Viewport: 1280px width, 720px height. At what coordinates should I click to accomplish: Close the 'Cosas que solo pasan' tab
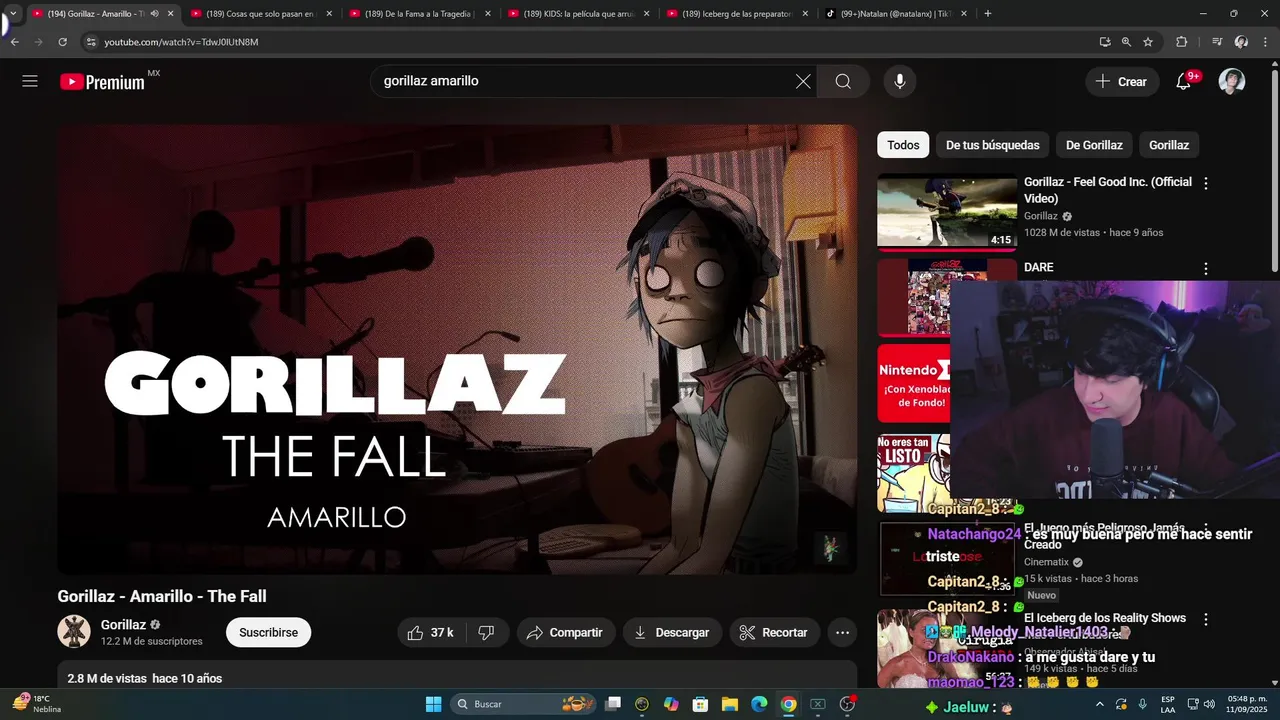329,14
